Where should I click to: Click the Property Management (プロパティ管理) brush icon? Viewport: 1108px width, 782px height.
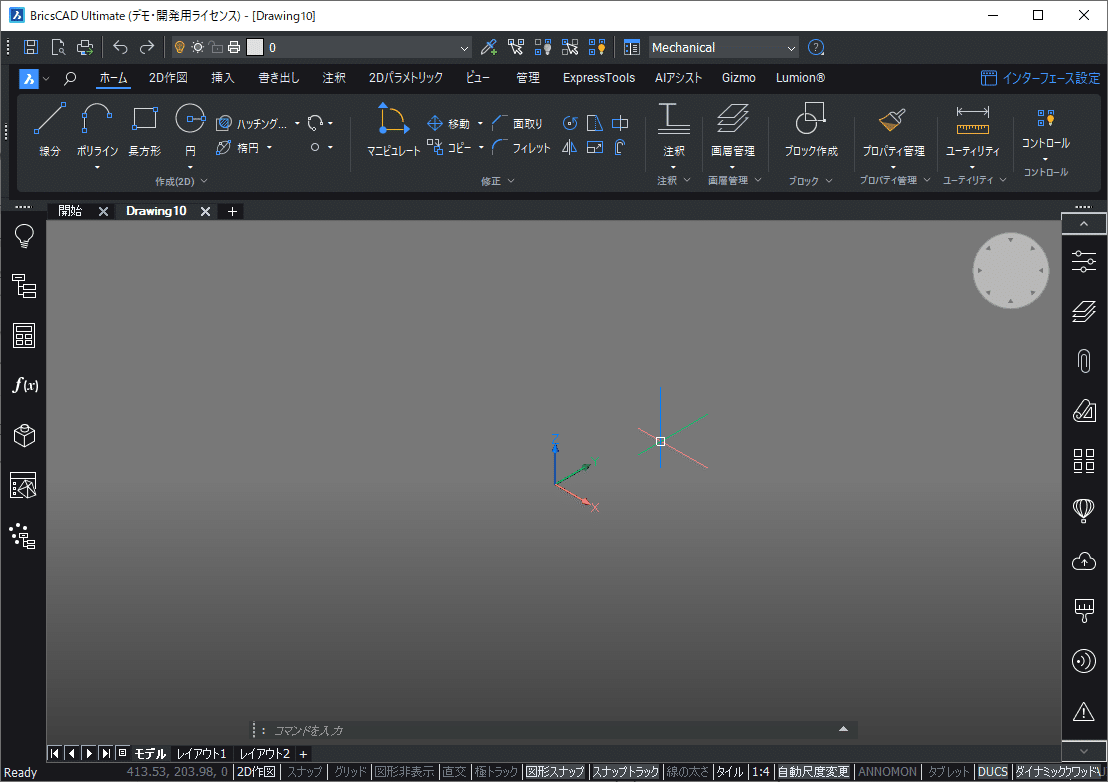coord(892,119)
